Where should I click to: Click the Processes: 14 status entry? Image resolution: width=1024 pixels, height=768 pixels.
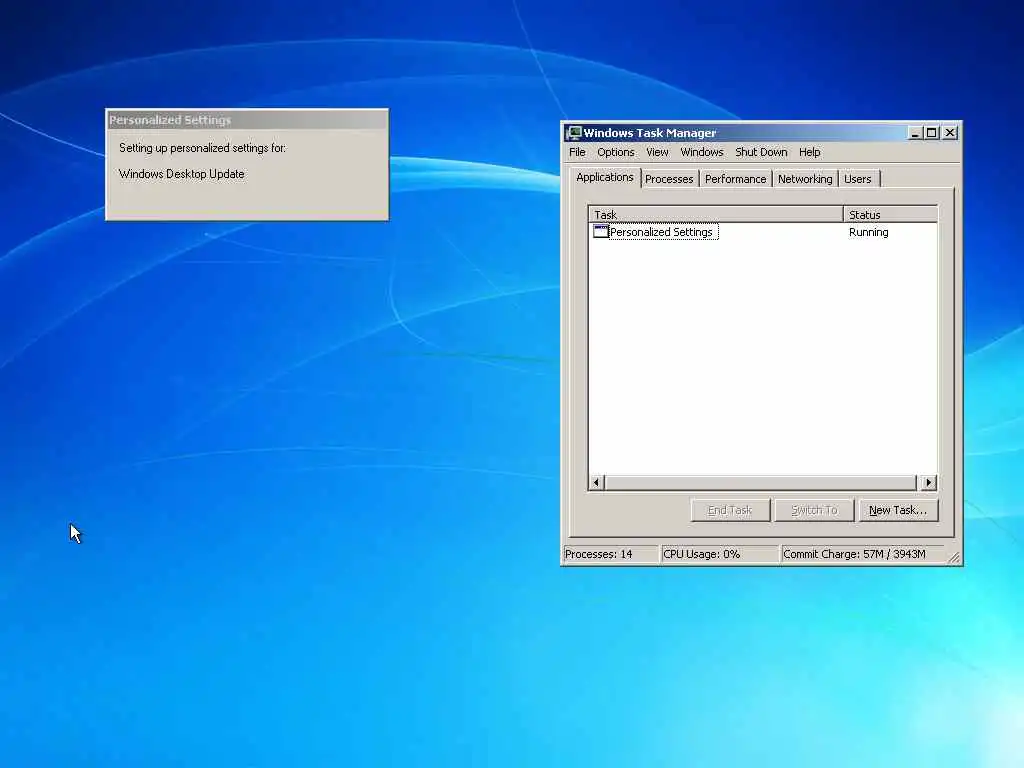[x=610, y=554]
